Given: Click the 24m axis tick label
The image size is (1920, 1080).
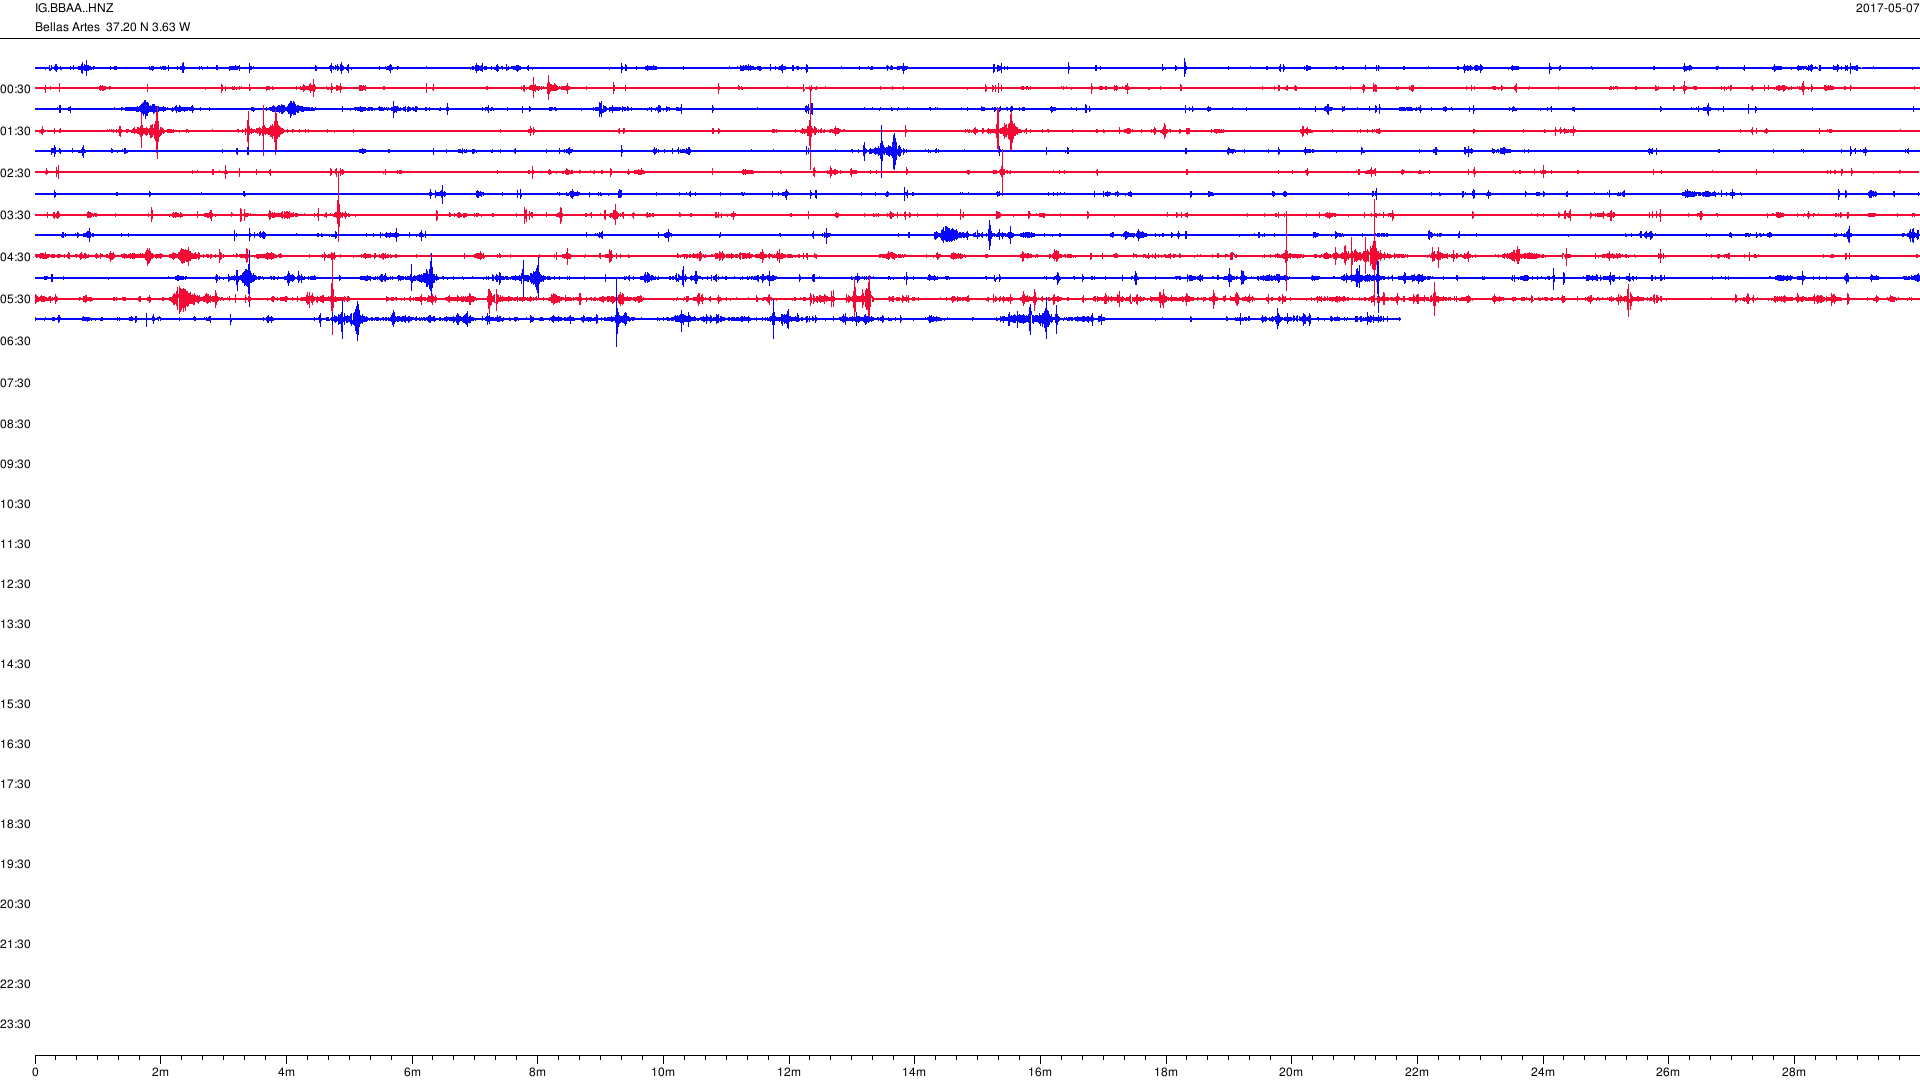Looking at the screenshot, I should click(x=1543, y=1072).
